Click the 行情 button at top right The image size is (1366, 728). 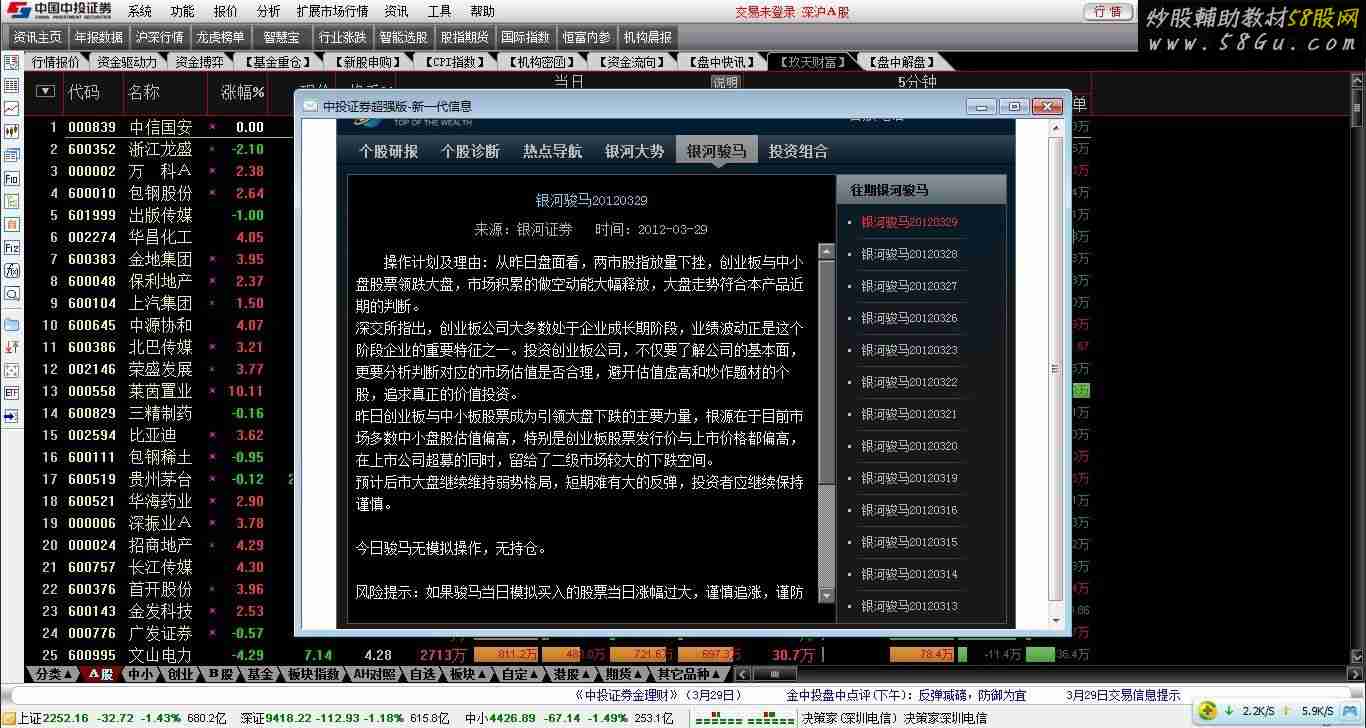click(1107, 12)
